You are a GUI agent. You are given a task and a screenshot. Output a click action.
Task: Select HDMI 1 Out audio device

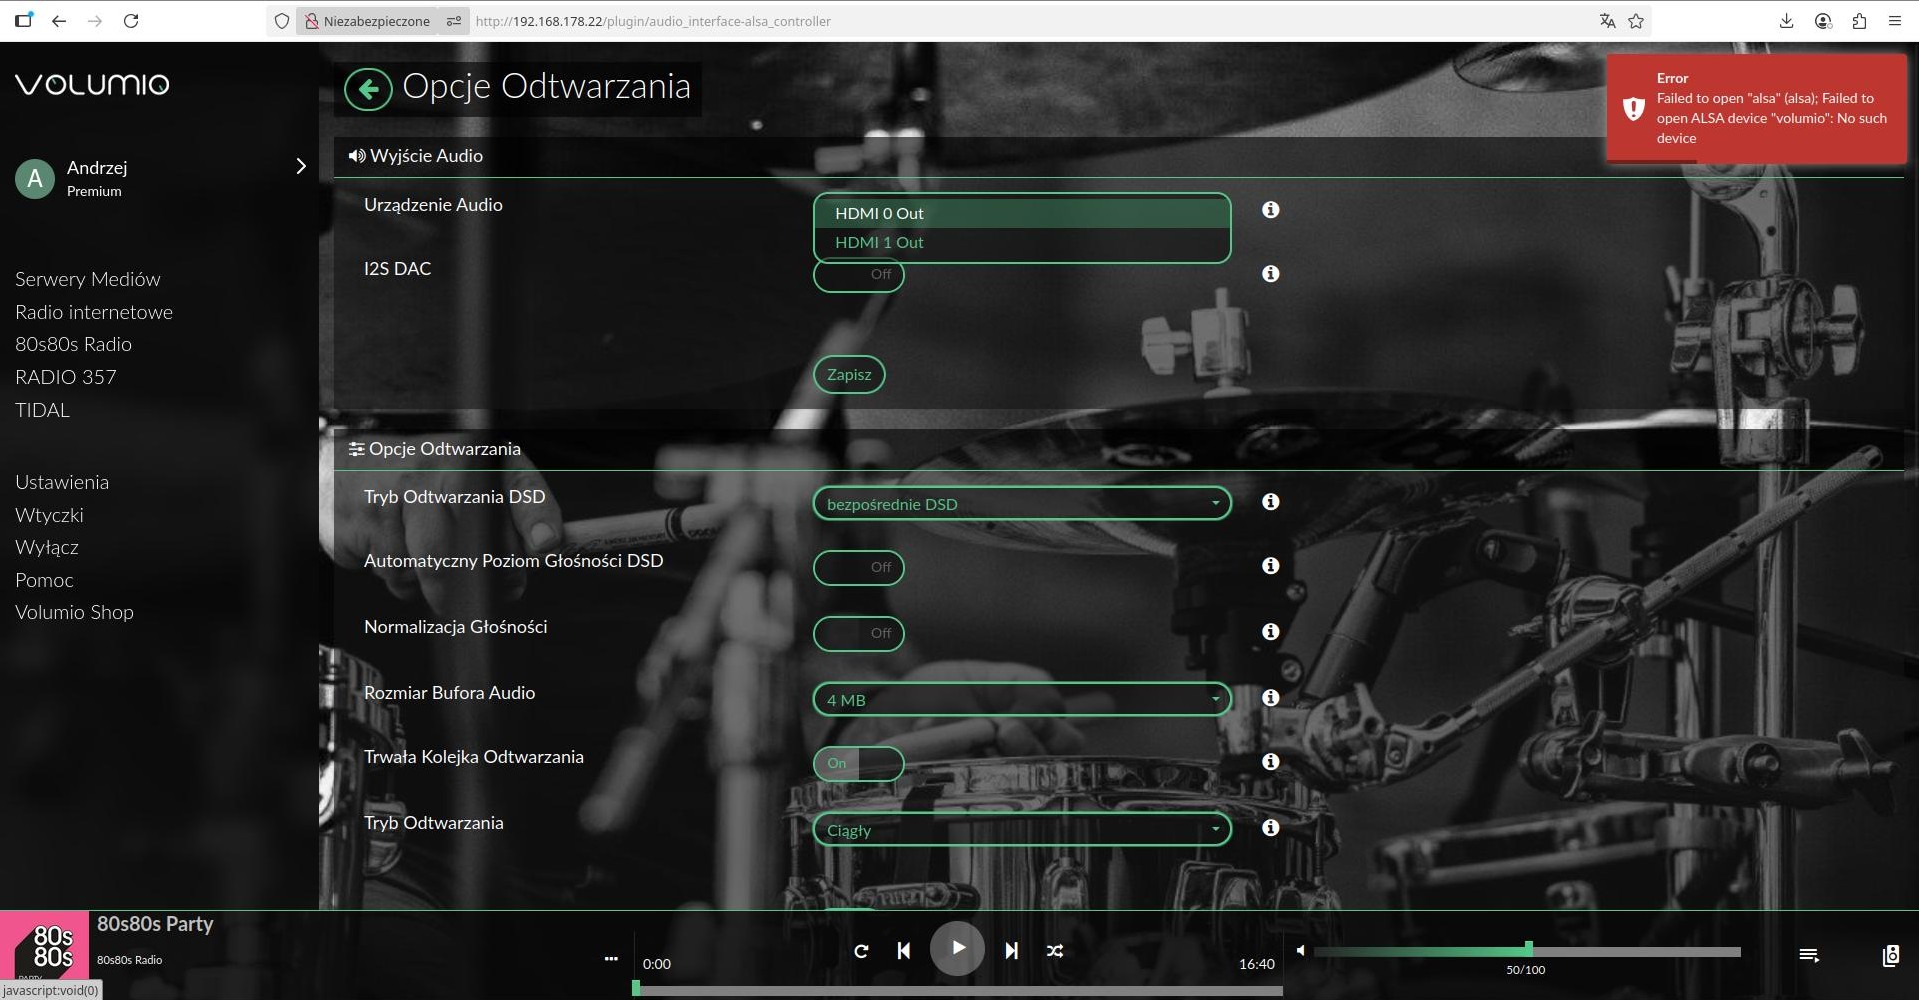(879, 243)
